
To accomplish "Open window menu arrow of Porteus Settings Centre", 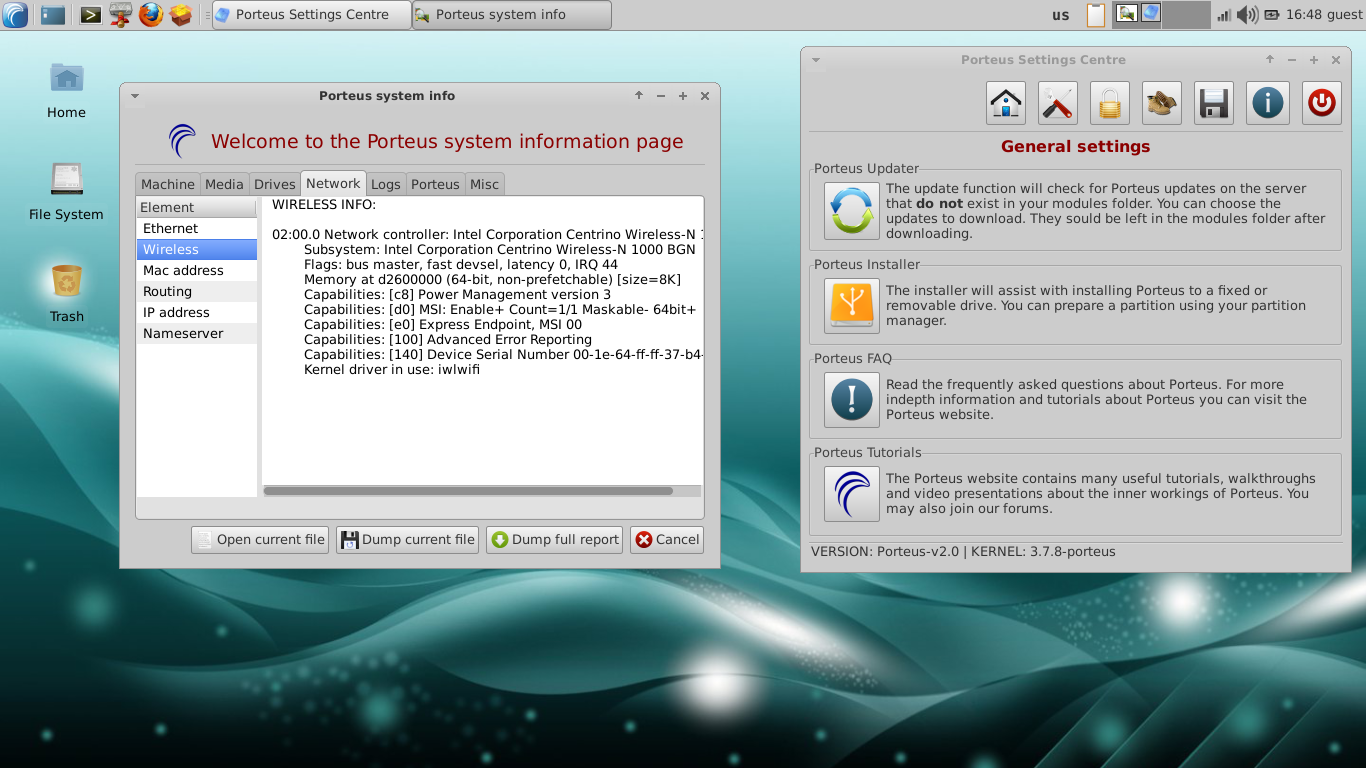I will coord(816,60).
